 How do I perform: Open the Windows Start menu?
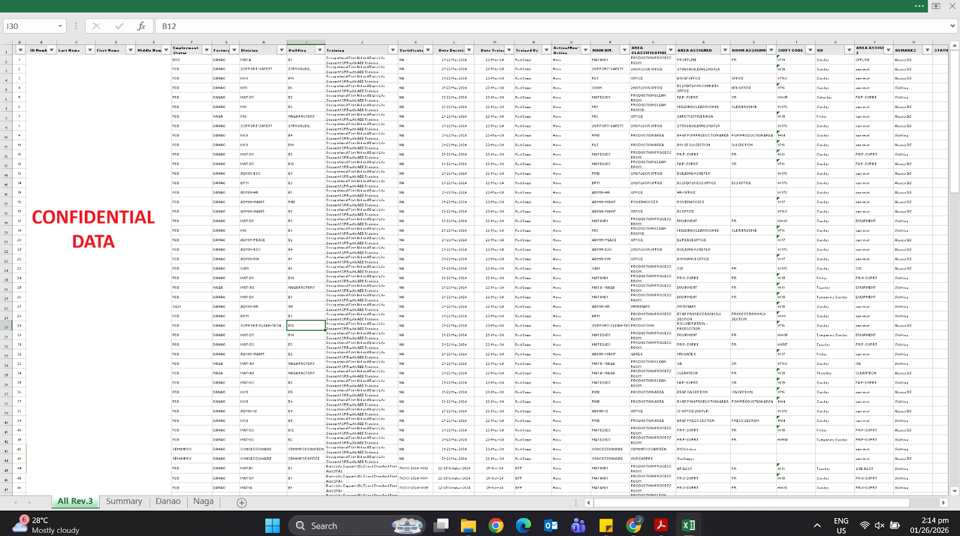click(x=272, y=525)
